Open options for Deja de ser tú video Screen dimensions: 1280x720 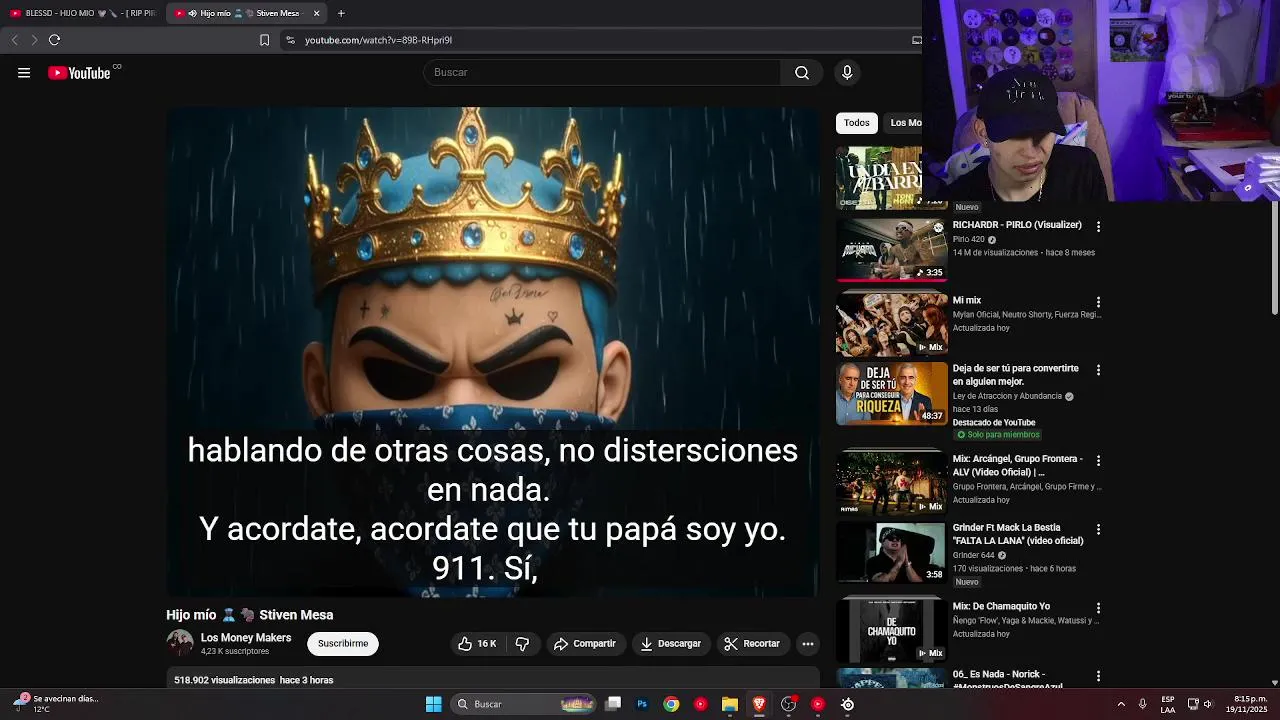[1098, 370]
